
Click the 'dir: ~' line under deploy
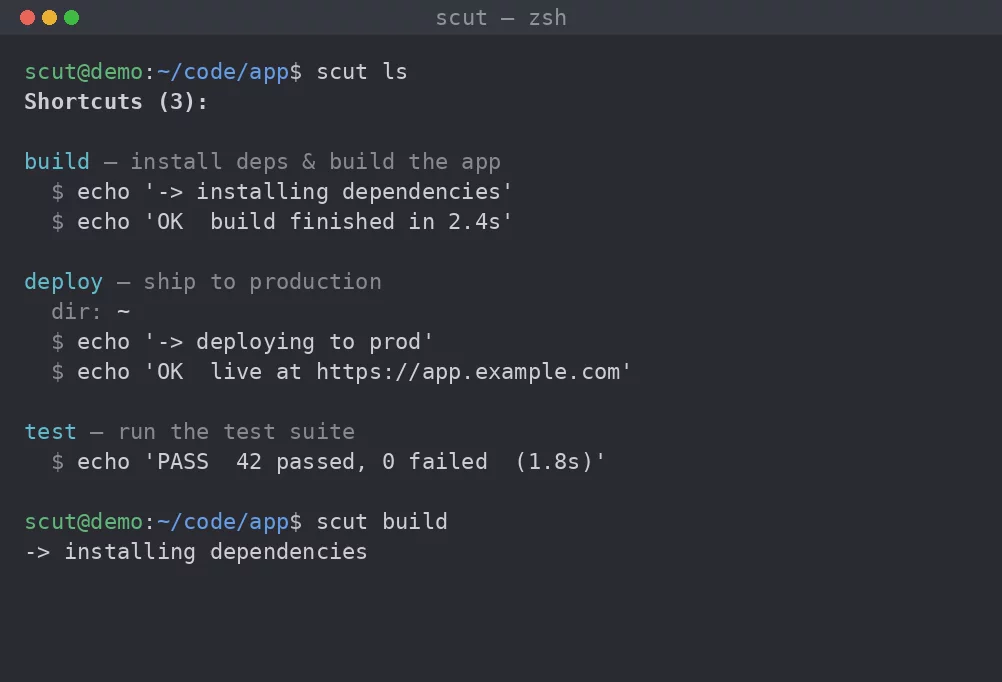[91, 312]
